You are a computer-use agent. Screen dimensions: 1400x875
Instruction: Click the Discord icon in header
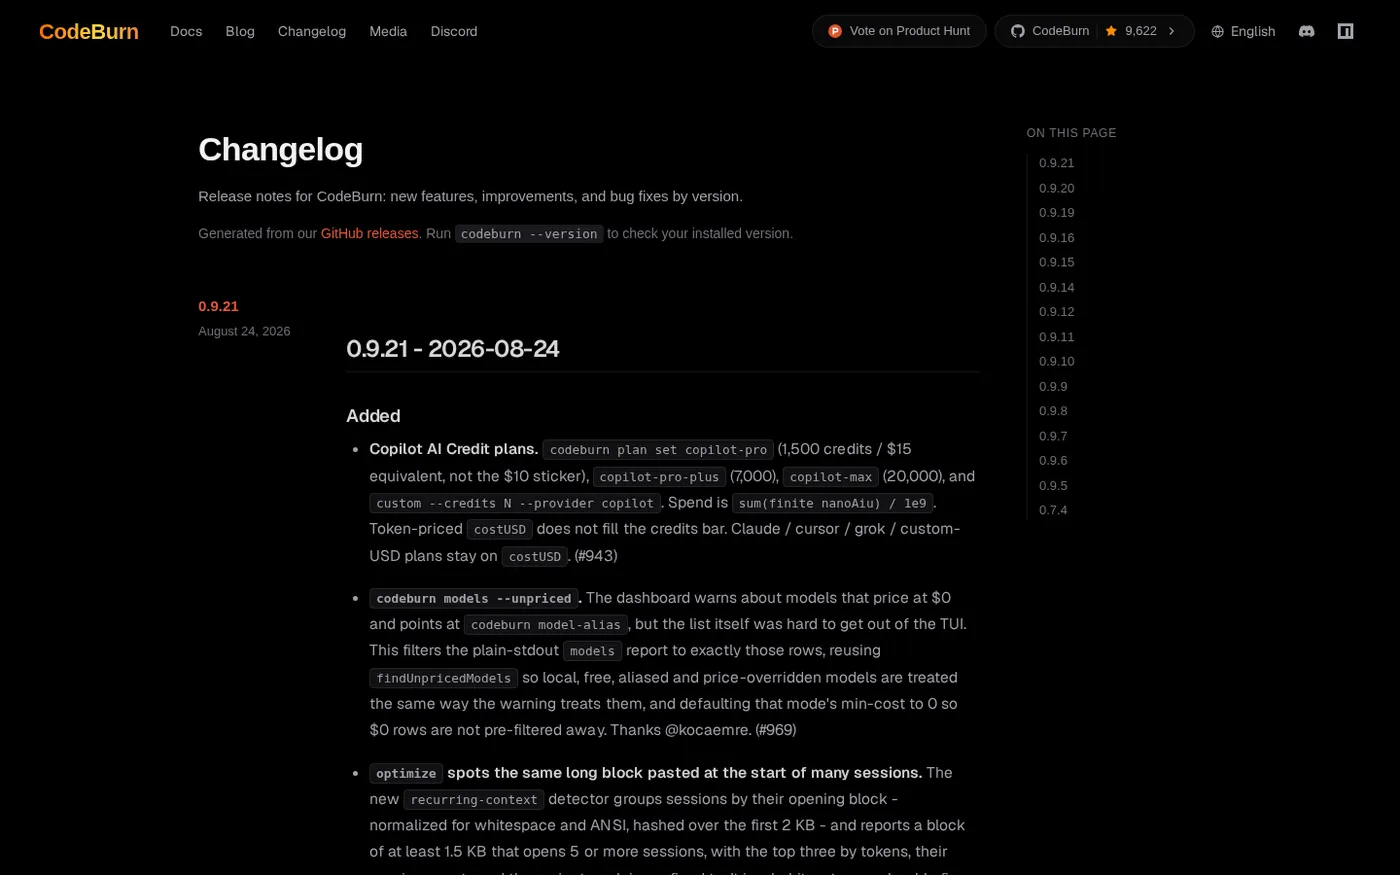coord(1306,31)
